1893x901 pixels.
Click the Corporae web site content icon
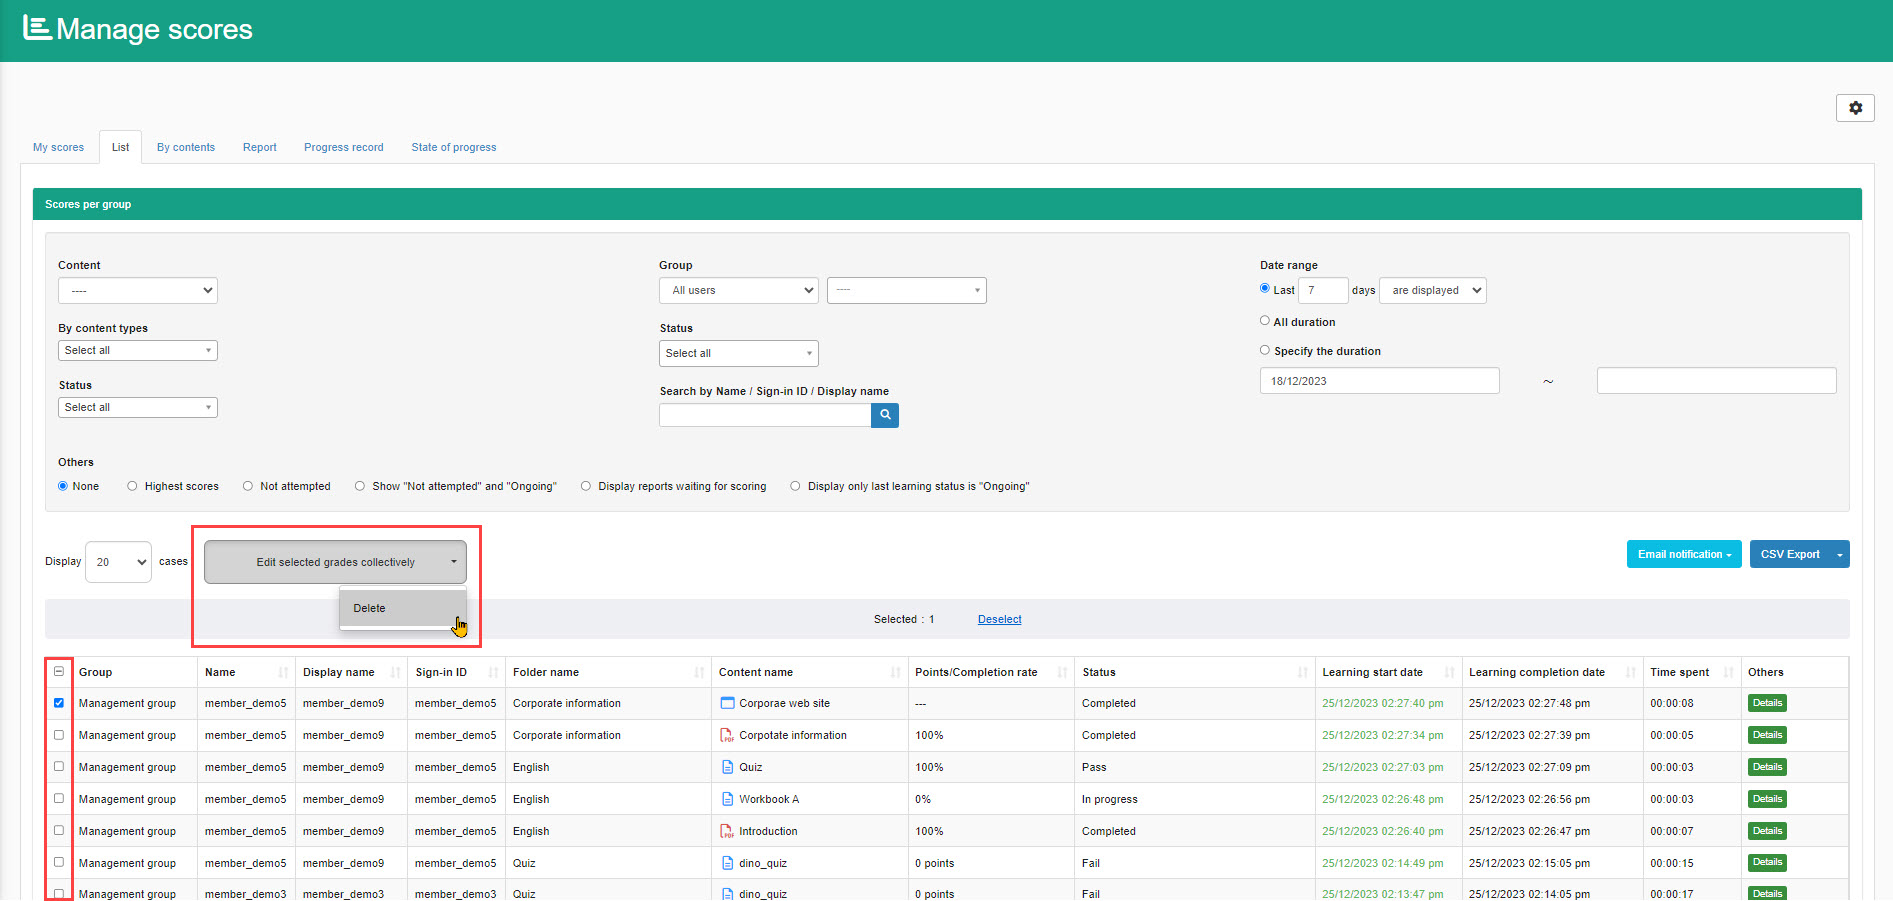point(727,703)
